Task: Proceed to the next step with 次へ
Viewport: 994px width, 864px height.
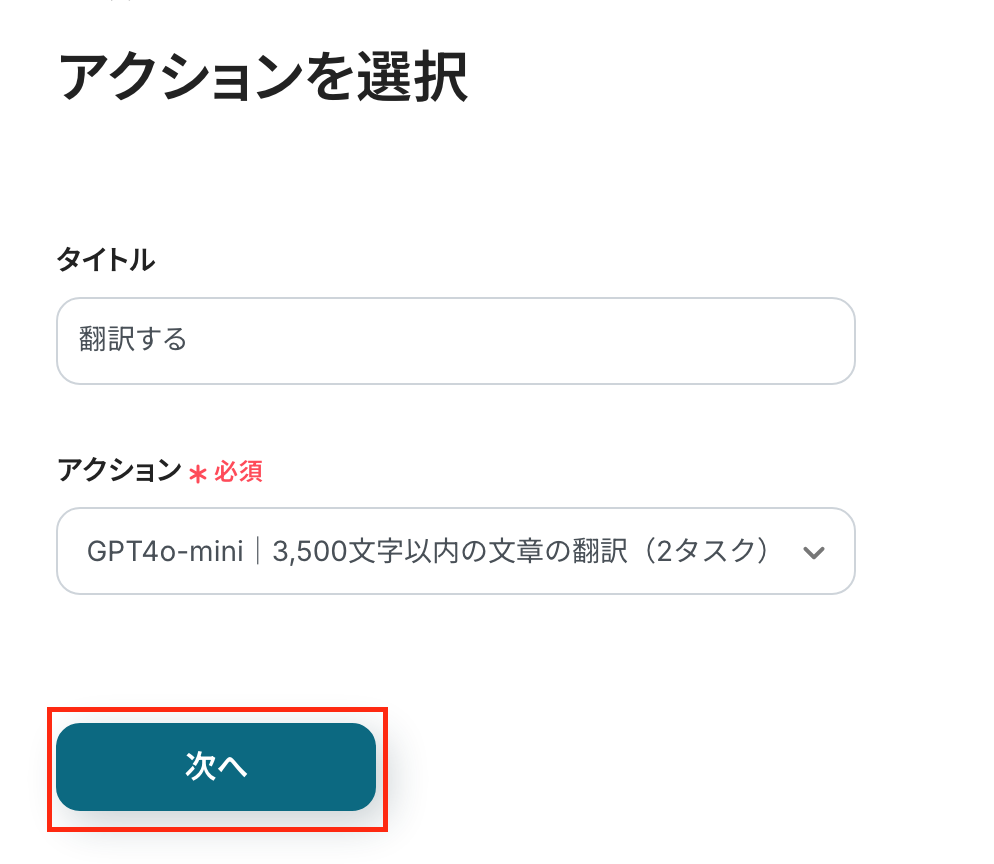Action: (x=216, y=767)
